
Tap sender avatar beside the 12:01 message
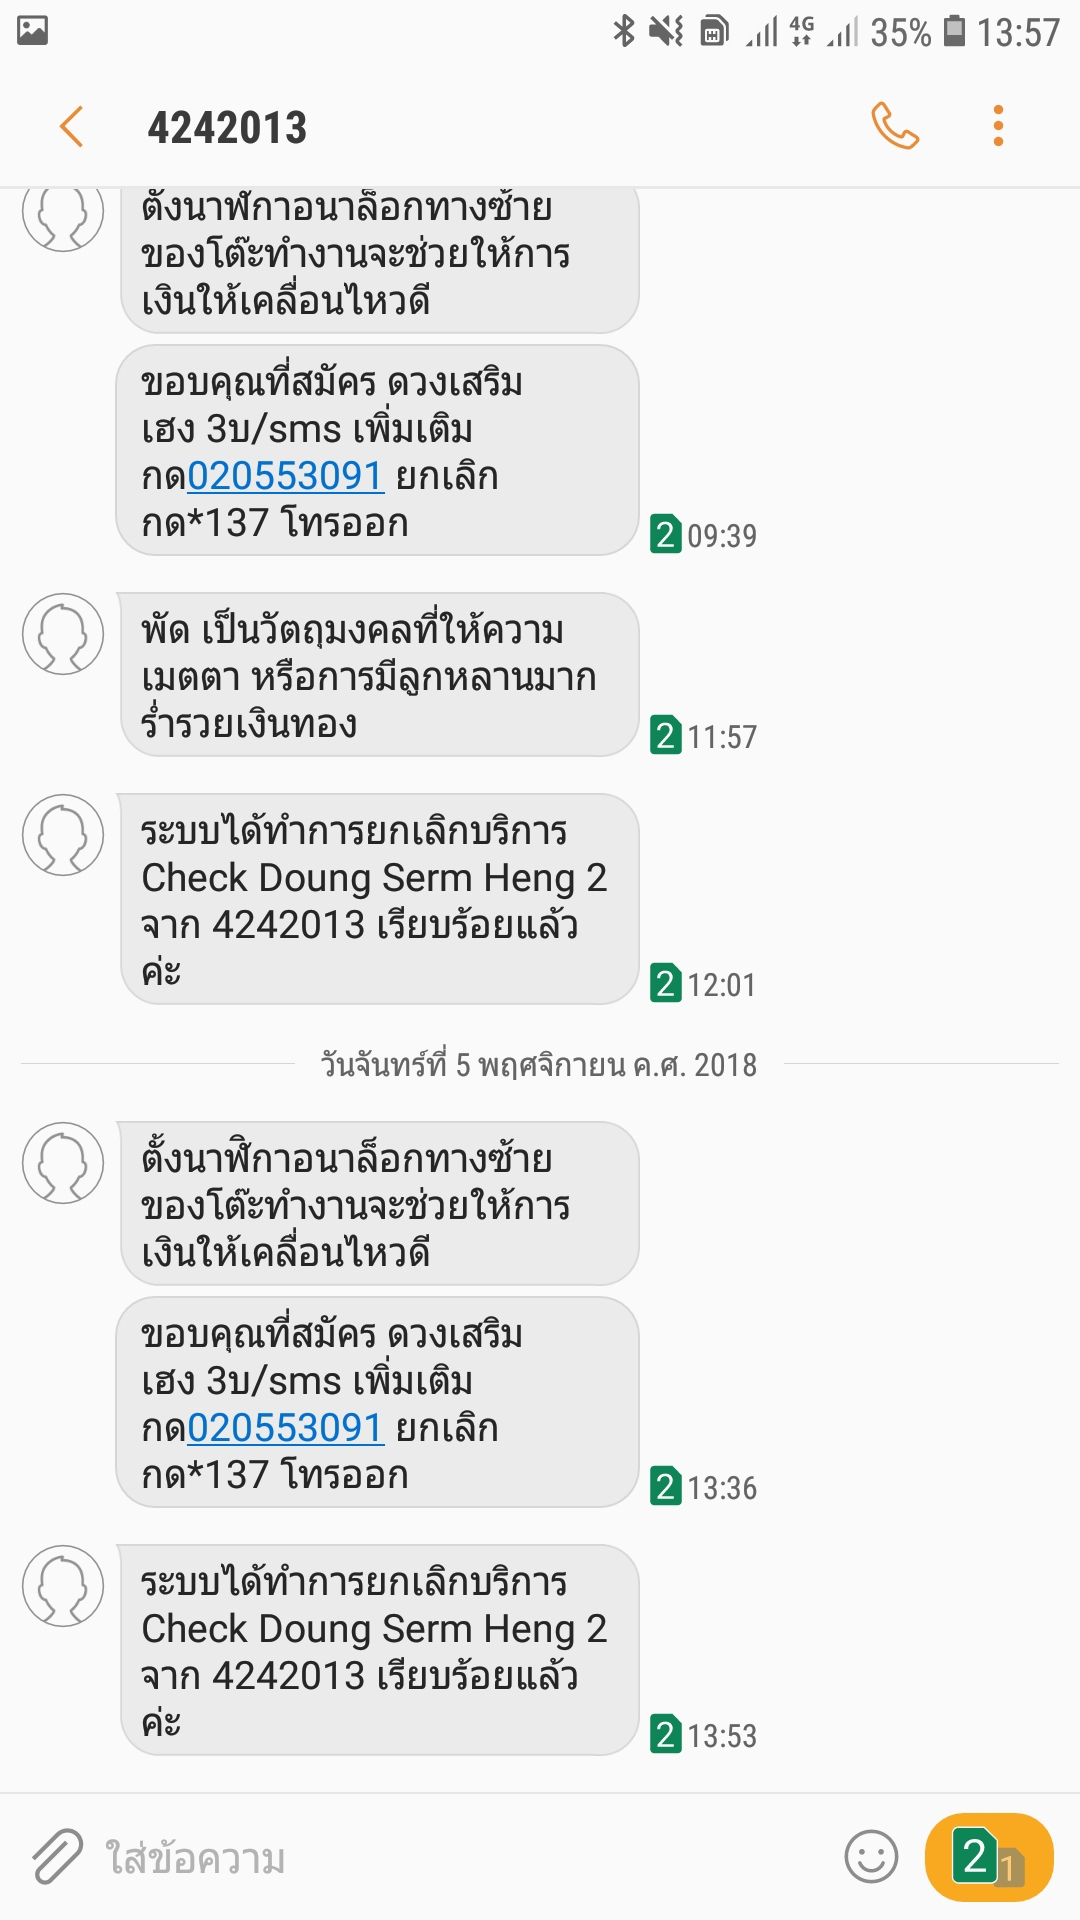(63, 835)
